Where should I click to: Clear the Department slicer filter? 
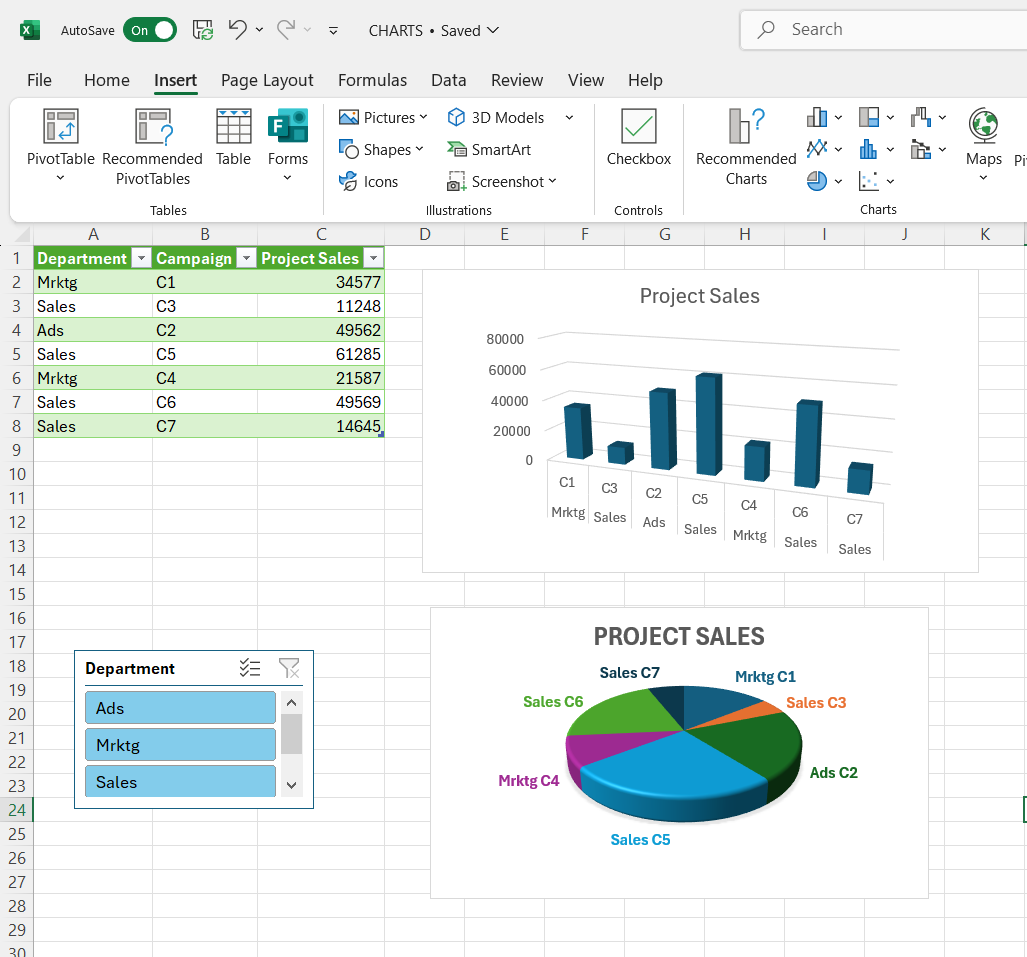[x=289, y=668]
